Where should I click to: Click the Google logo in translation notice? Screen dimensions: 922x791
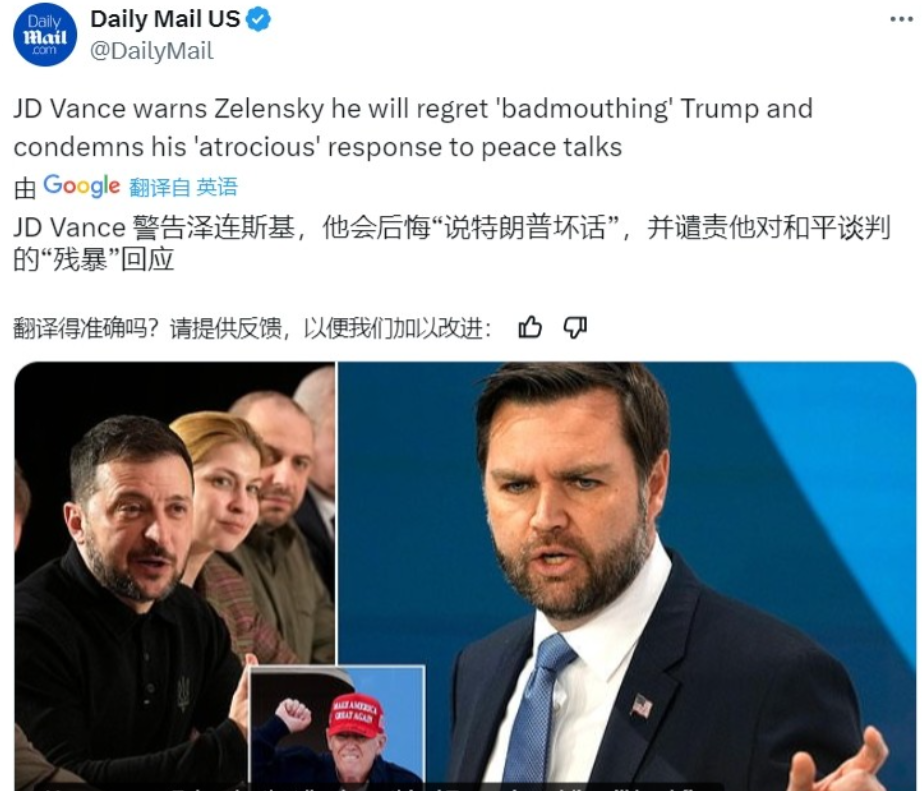coord(82,186)
